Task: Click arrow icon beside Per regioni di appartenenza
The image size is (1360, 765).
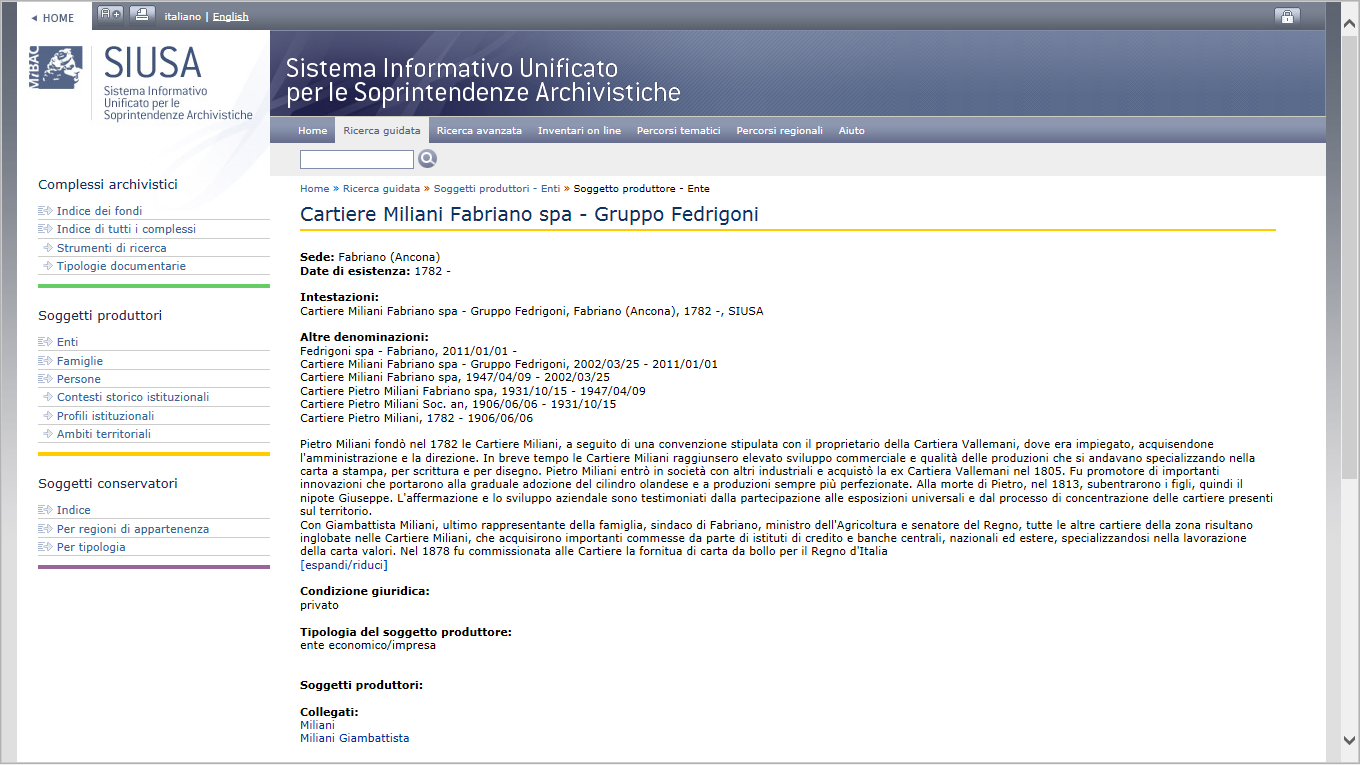Action: tap(45, 529)
